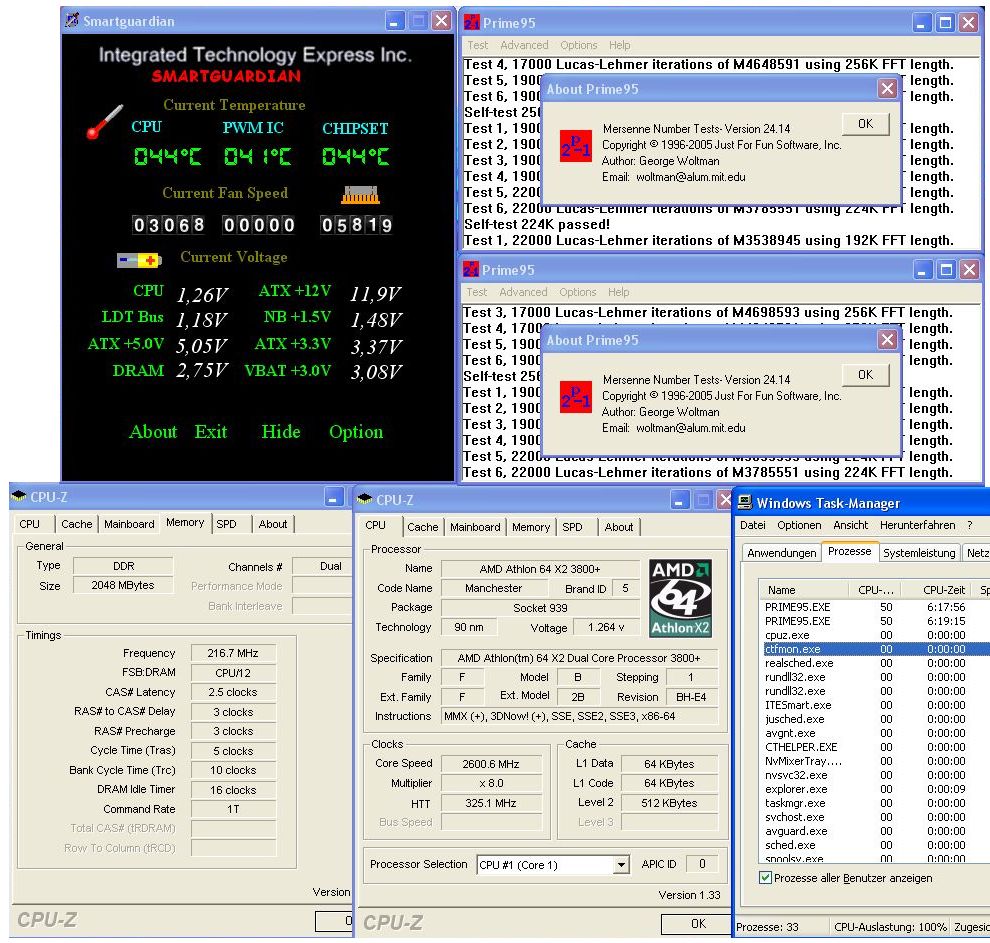Click OK in upper About Prime95 dialog

[x=866, y=124]
